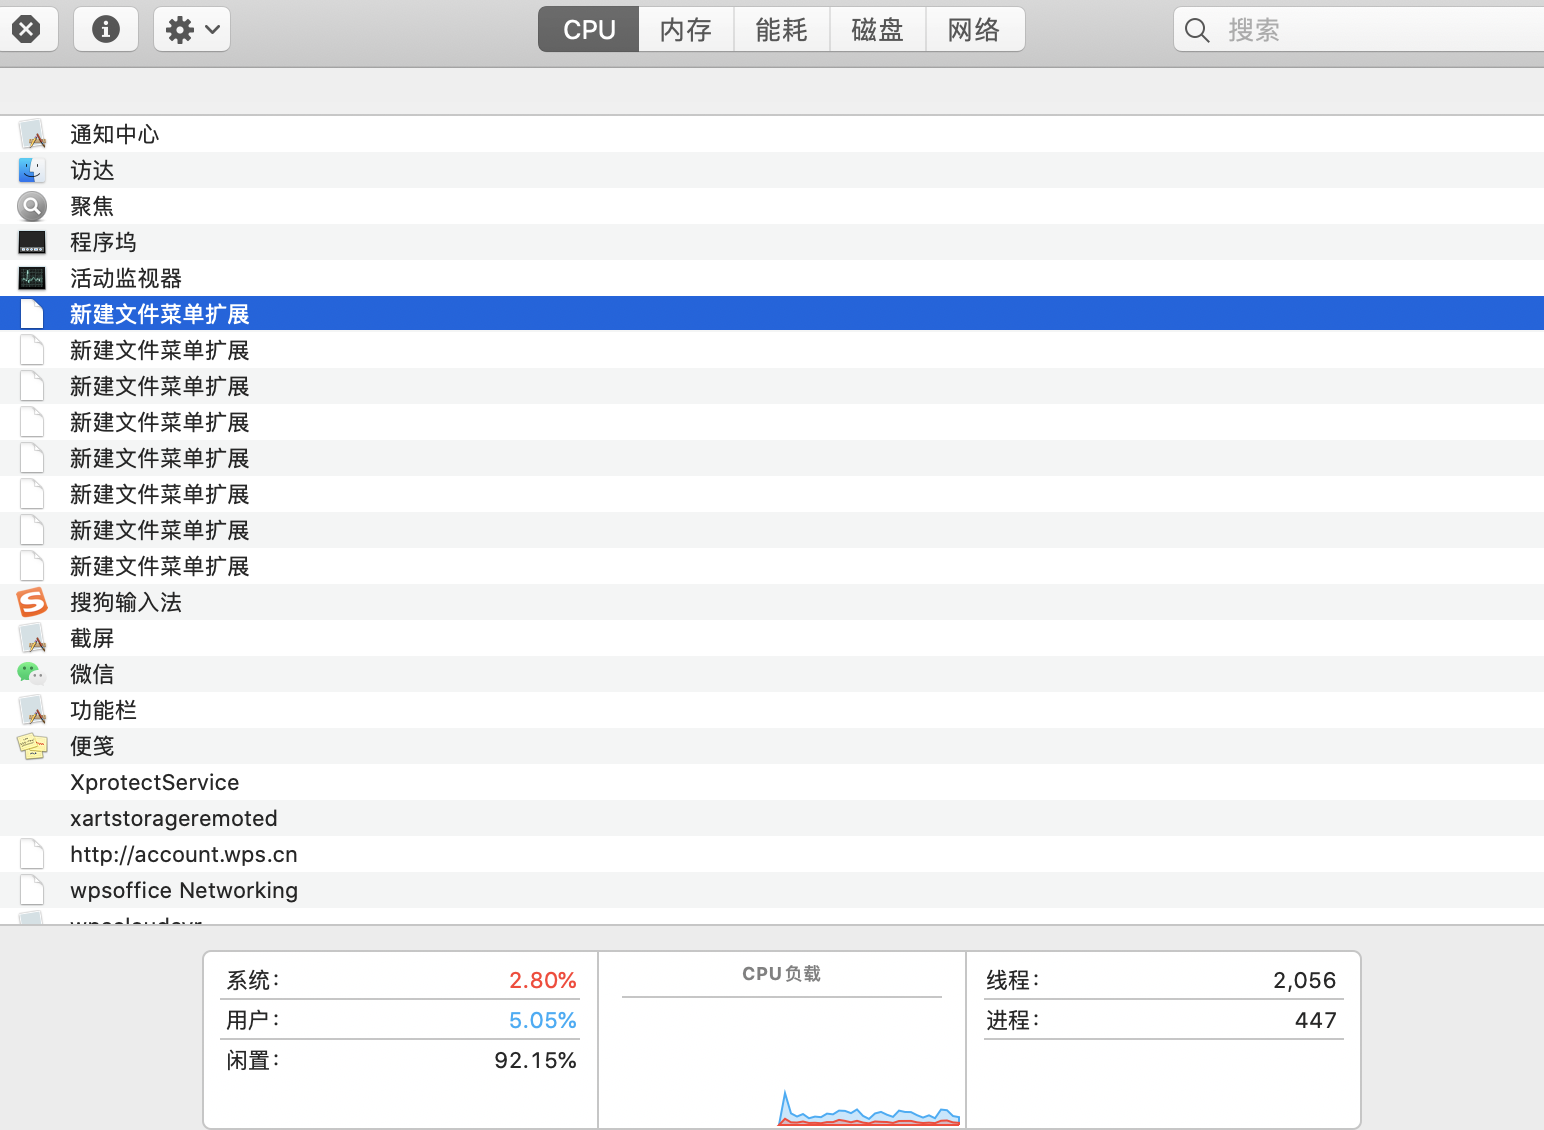1544x1130 pixels.
Task: Open the process info inspector button
Action: (x=105, y=30)
